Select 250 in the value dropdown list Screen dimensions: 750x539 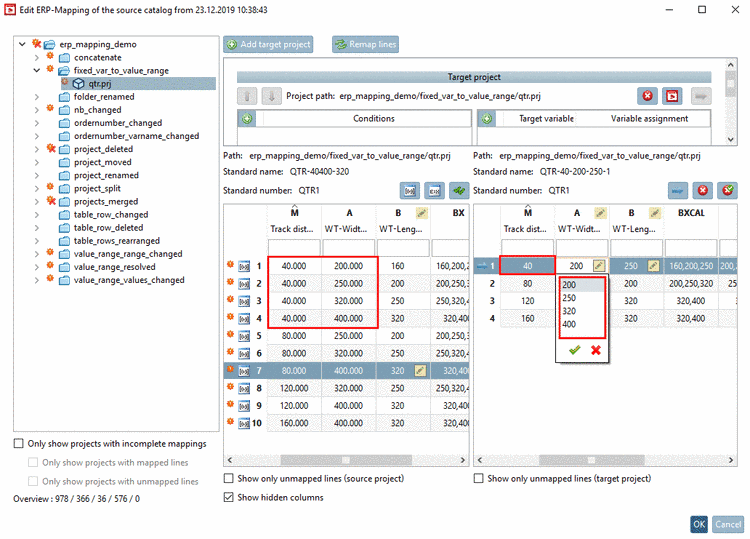(582, 298)
